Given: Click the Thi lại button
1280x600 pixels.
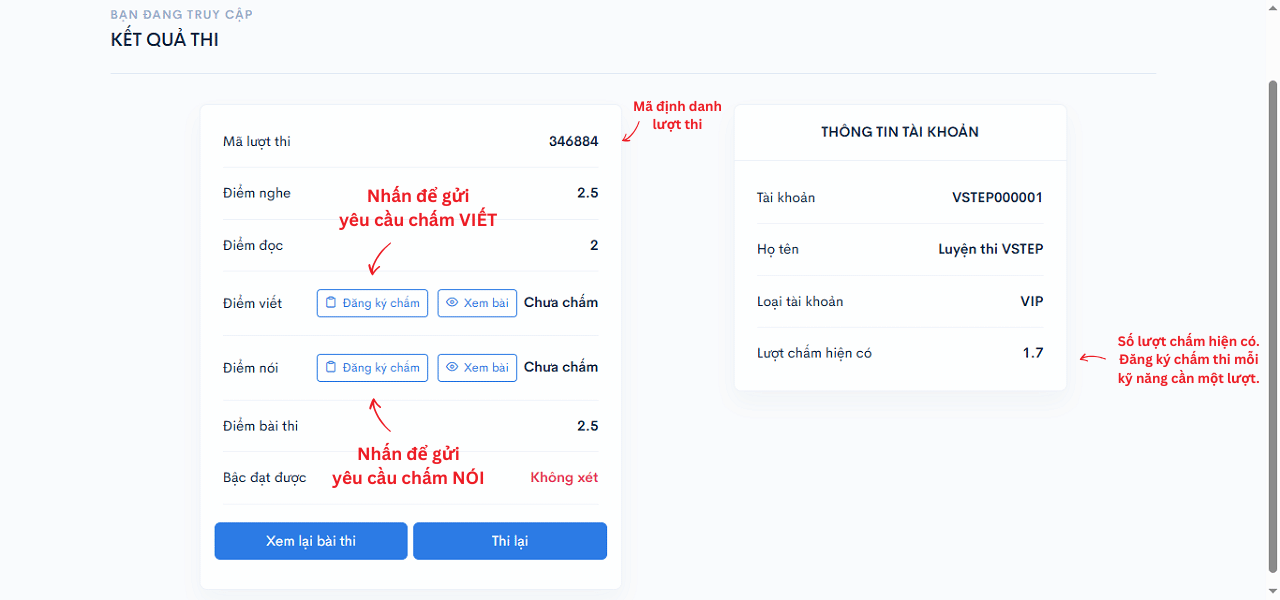Looking at the screenshot, I should pyautogui.click(x=510, y=541).
